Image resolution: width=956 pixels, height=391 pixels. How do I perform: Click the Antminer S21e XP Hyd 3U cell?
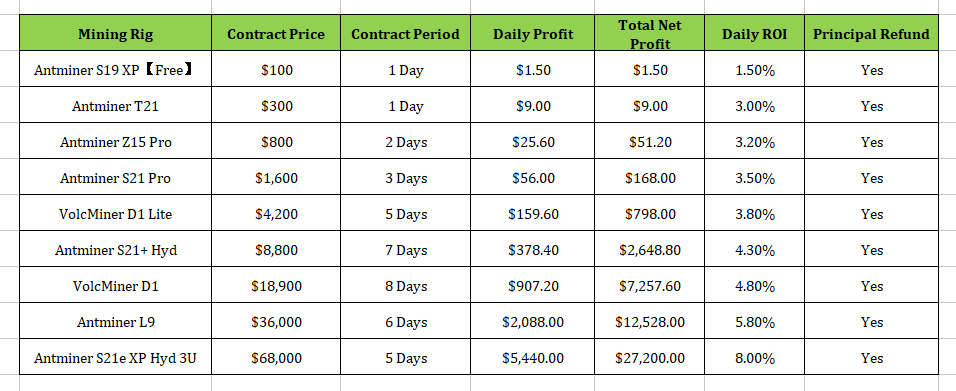(115, 357)
